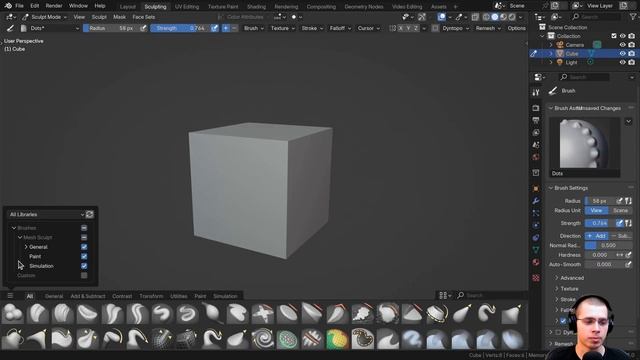The width and height of the screenshot is (640, 360).
Task: Open the Modifiers wrench tab icon
Action: tap(536, 201)
